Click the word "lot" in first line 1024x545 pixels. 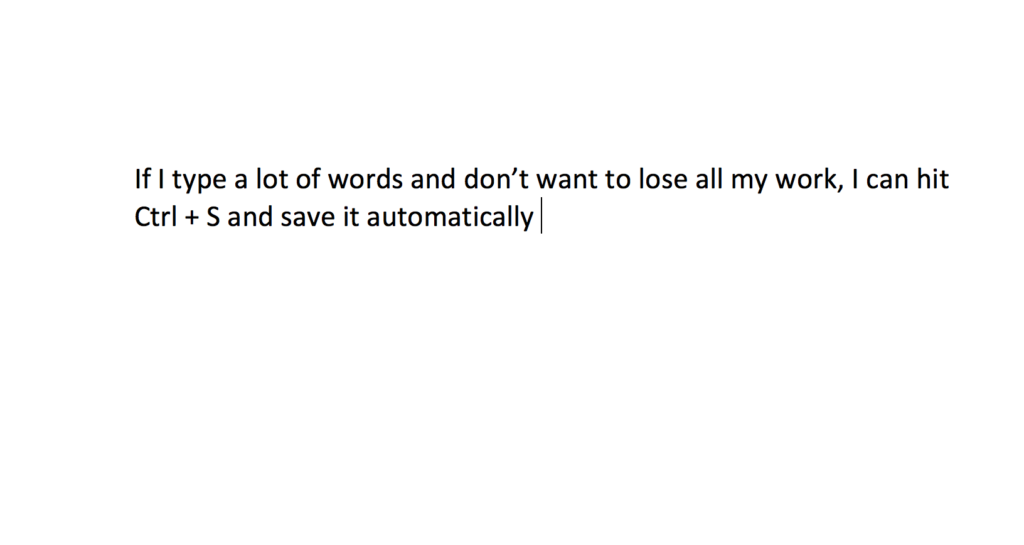tap(272, 179)
